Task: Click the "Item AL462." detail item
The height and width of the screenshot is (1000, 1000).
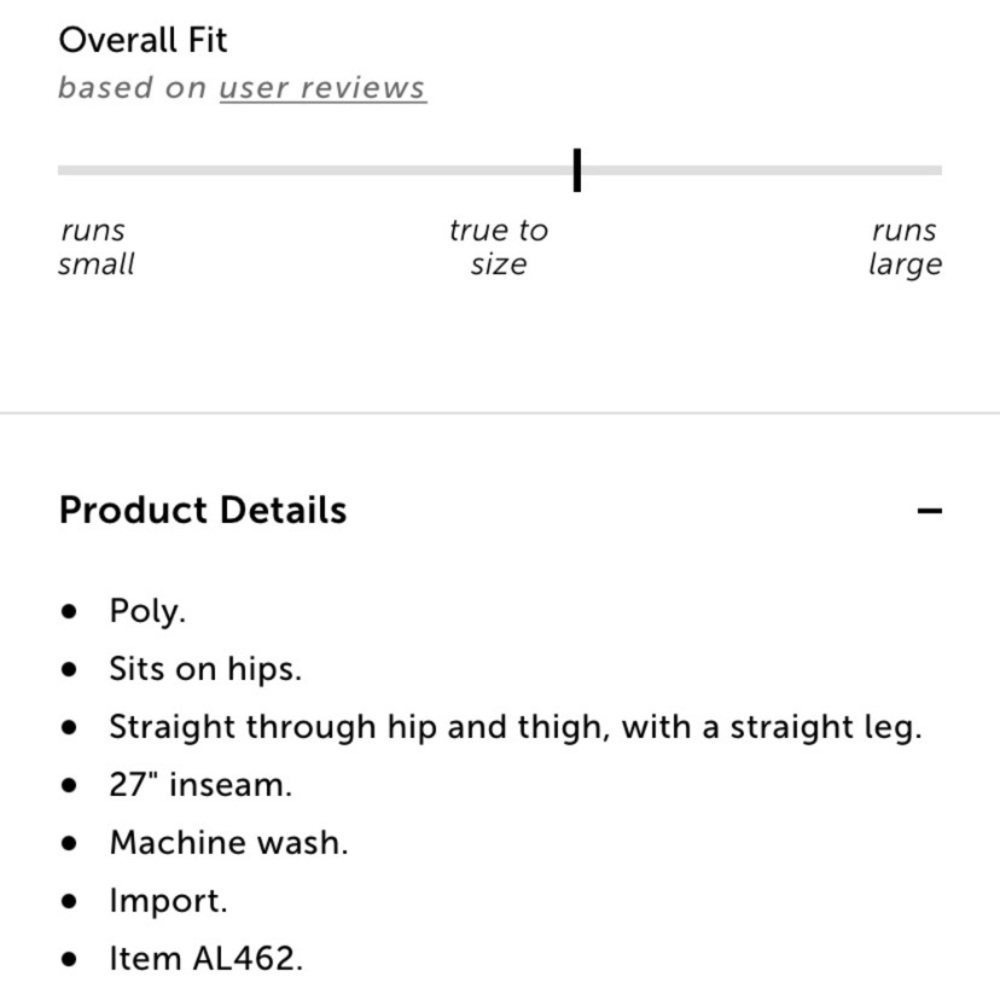Action: (206, 959)
